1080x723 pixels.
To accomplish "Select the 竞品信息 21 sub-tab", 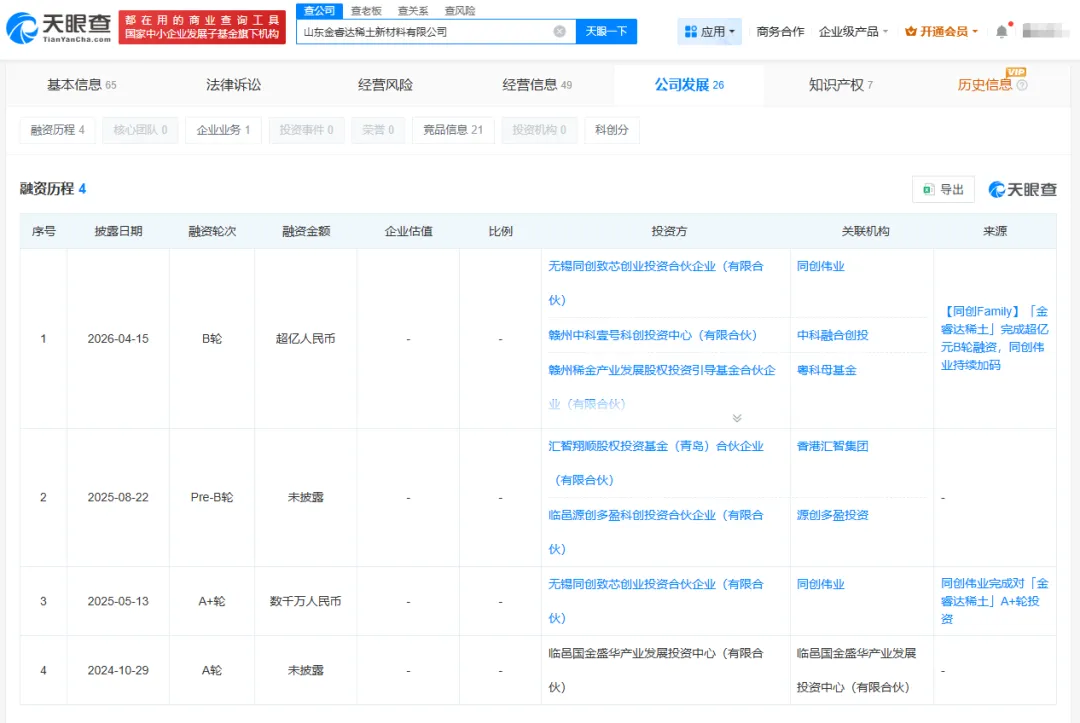I will 453,129.
